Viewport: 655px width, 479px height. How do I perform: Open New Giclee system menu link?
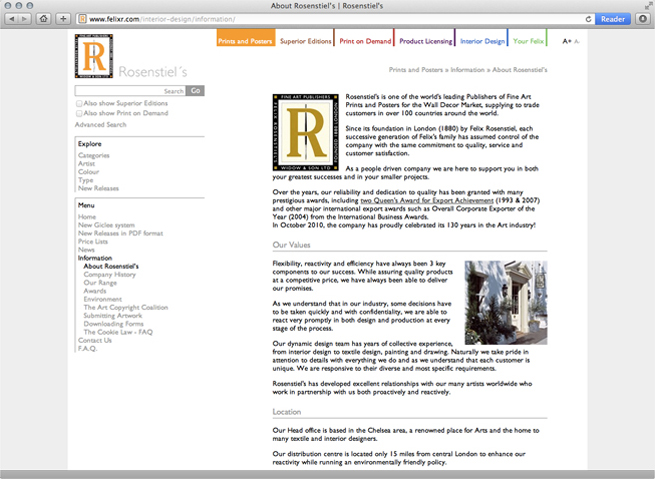click(106, 225)
